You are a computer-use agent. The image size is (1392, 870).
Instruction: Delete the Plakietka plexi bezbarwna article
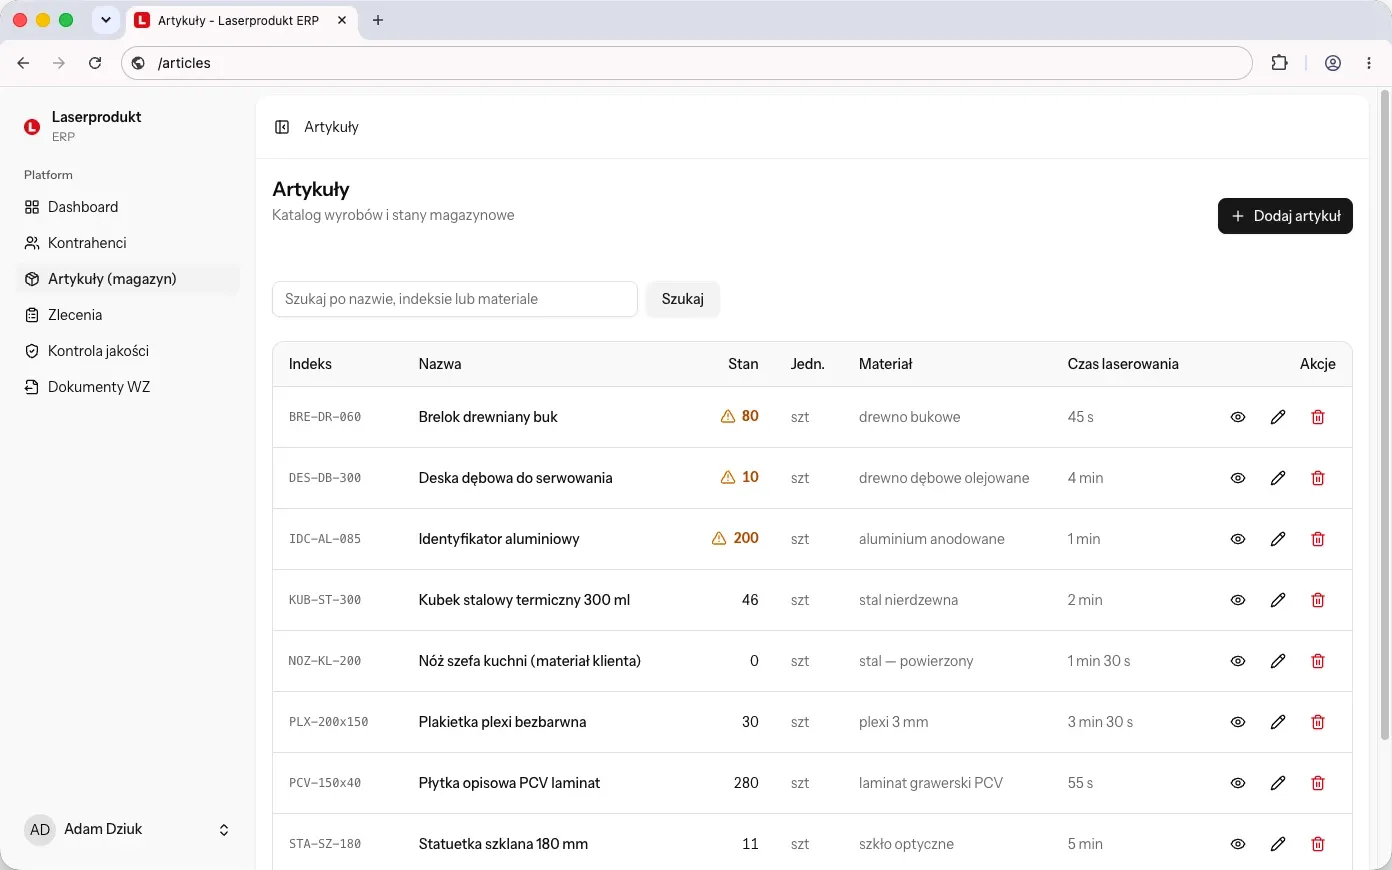click(1318, 722)
